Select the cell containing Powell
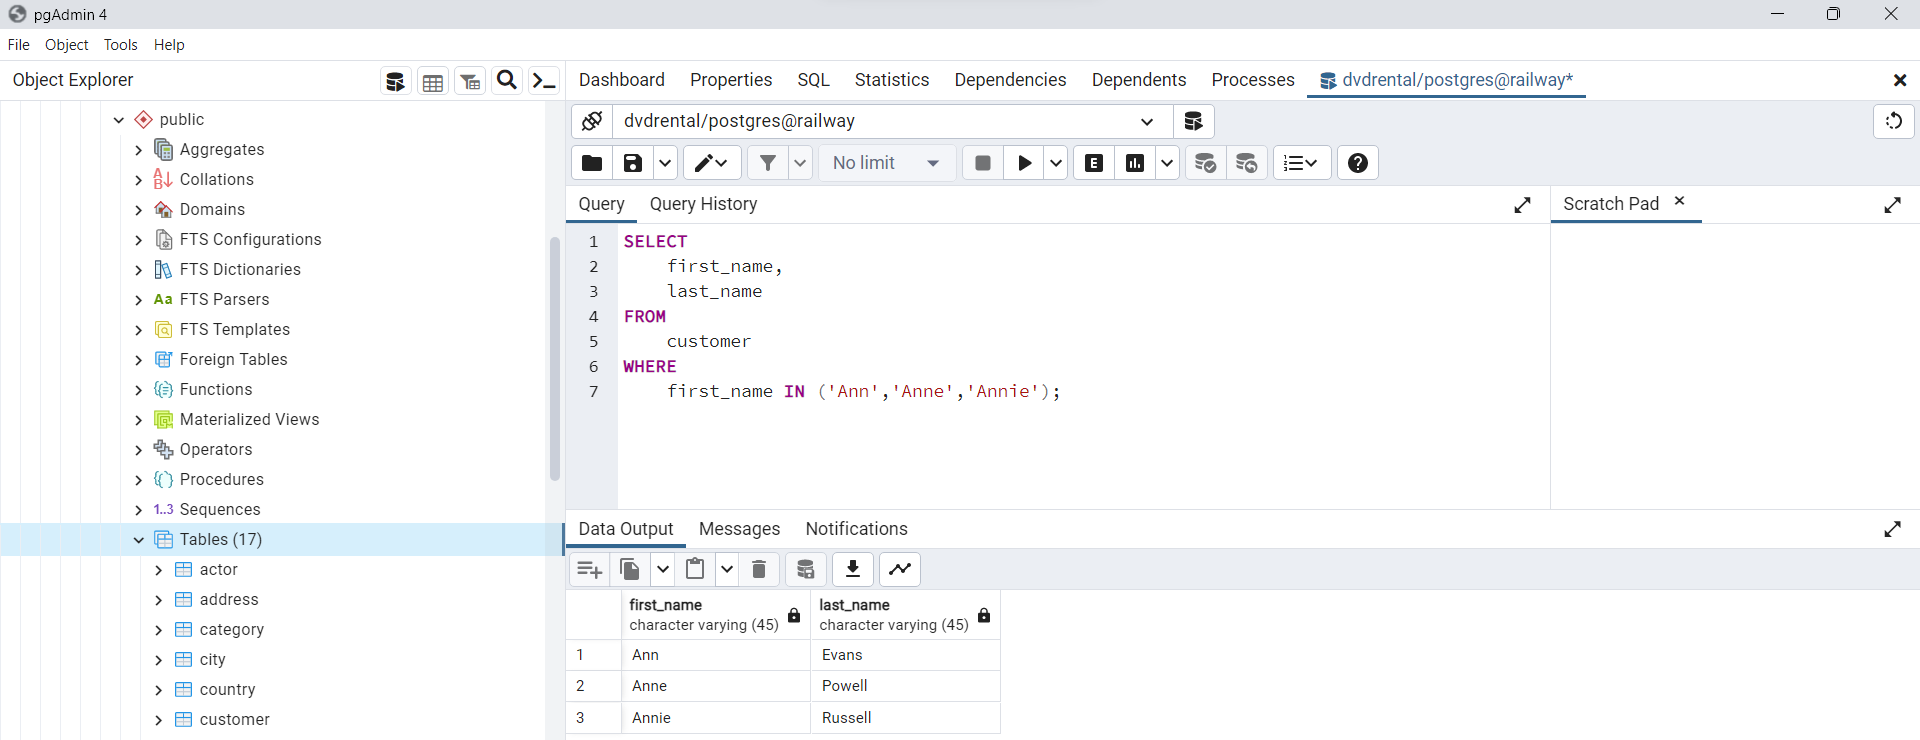This screenshot has width=1920, height=740. (x=905, y=686)
